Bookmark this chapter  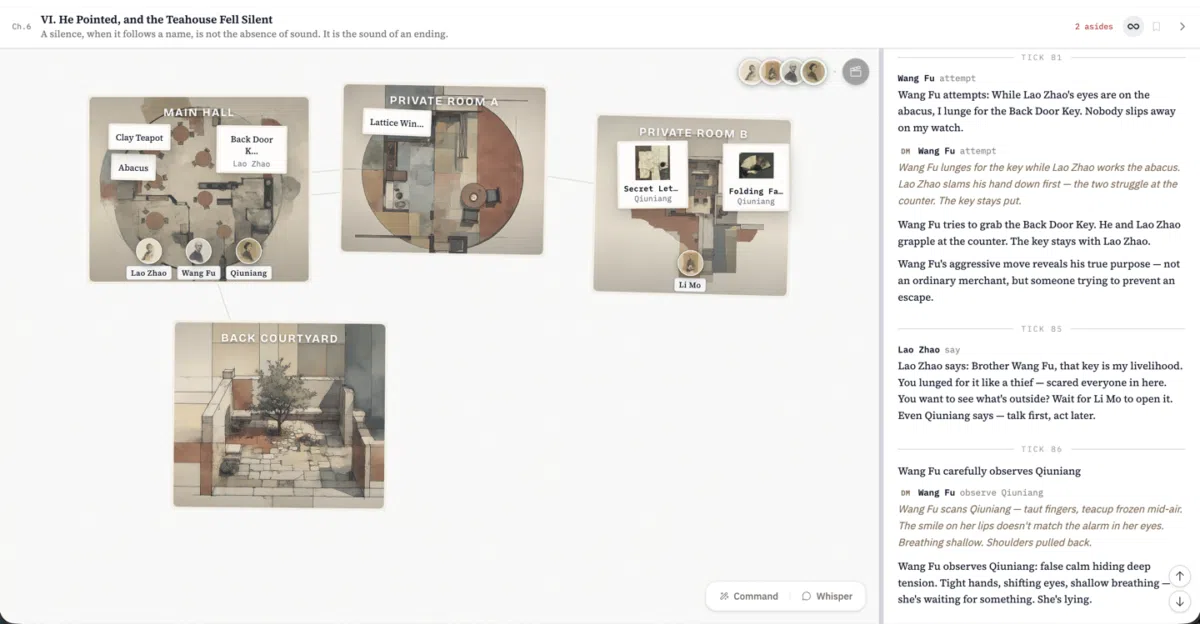[1156, 26]
